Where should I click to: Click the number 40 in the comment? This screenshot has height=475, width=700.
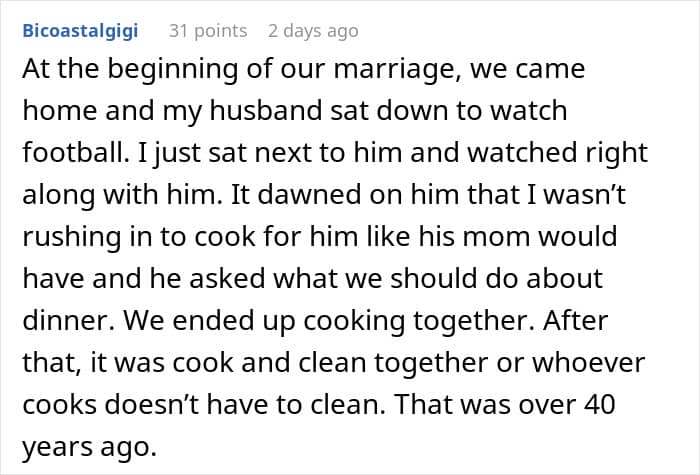point(600,404)
